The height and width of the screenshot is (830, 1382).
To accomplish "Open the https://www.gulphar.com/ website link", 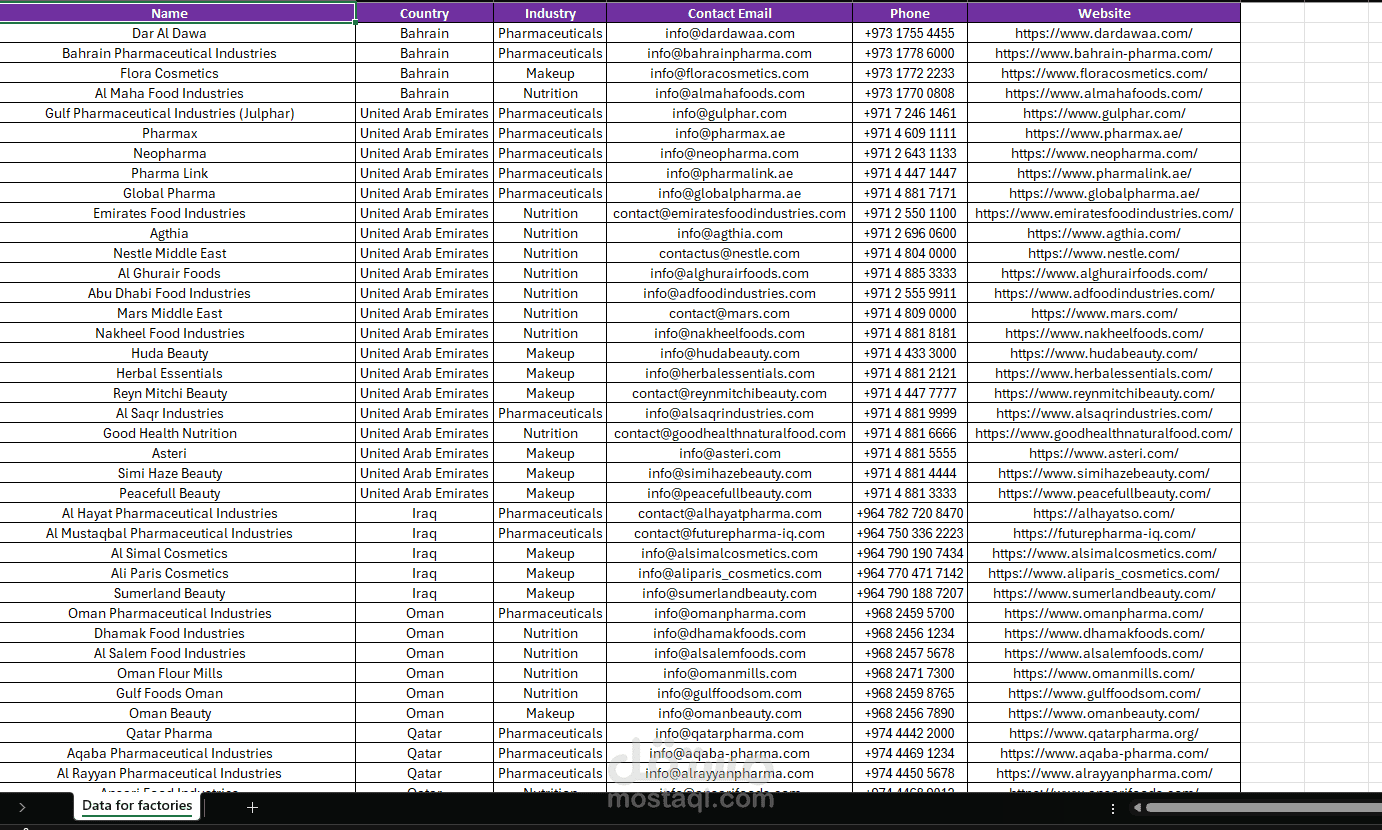I will tap(1104, 113).
